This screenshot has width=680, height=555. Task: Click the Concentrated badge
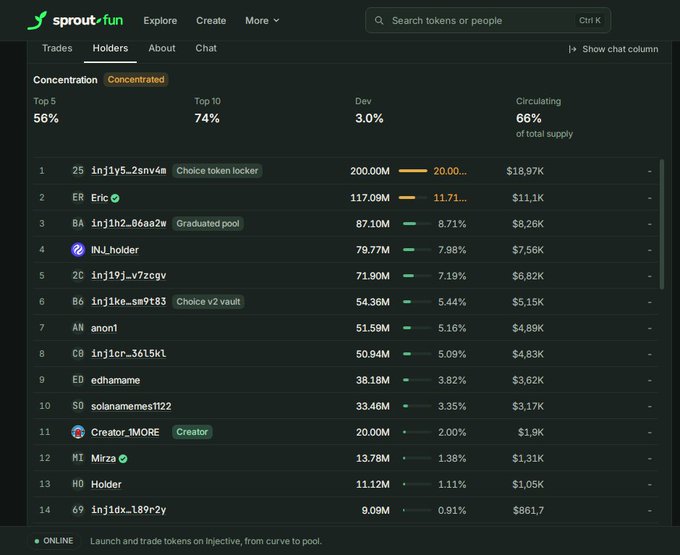click(x=136, y=79)
